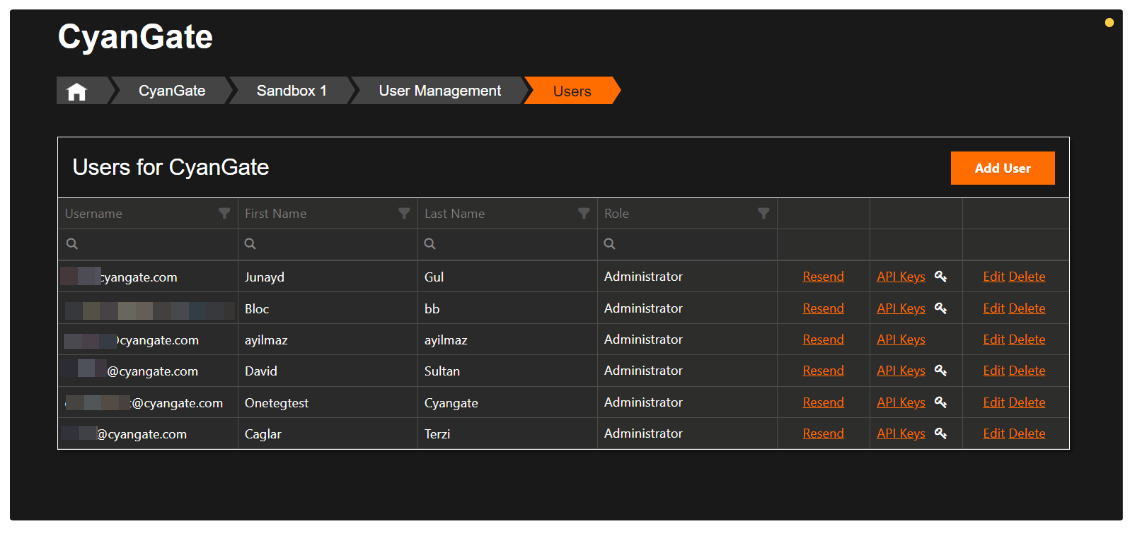Select the CyanGate breadcrumb item
The width and height of the screenshot is (1139, 543).
172,91
